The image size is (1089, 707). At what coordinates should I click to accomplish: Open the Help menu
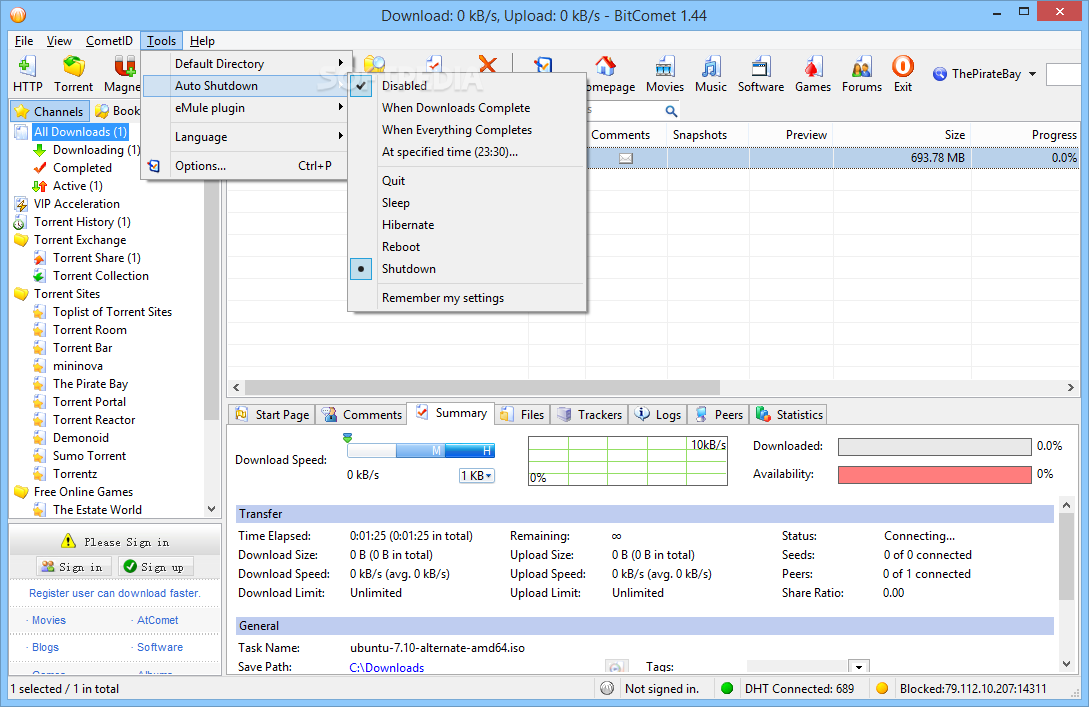coord(202,41)
